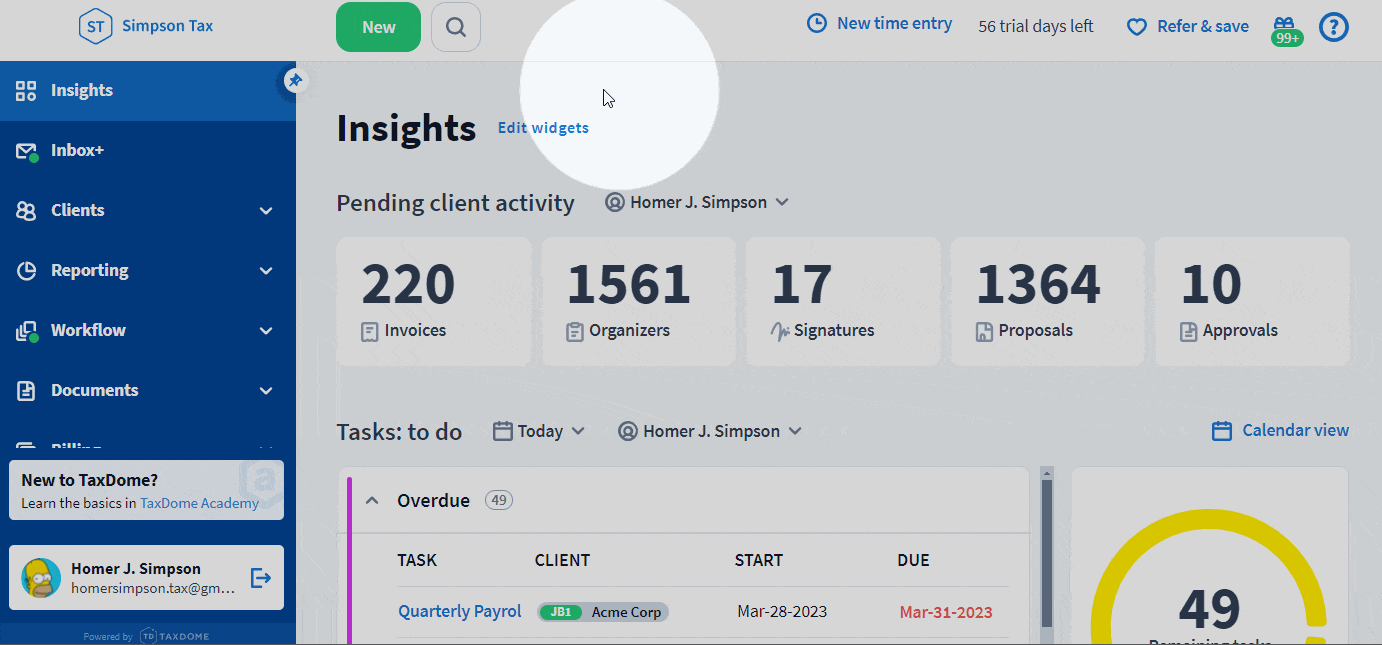Open the help question mark icon
1382x645 pixels.
click(1334, 27)
